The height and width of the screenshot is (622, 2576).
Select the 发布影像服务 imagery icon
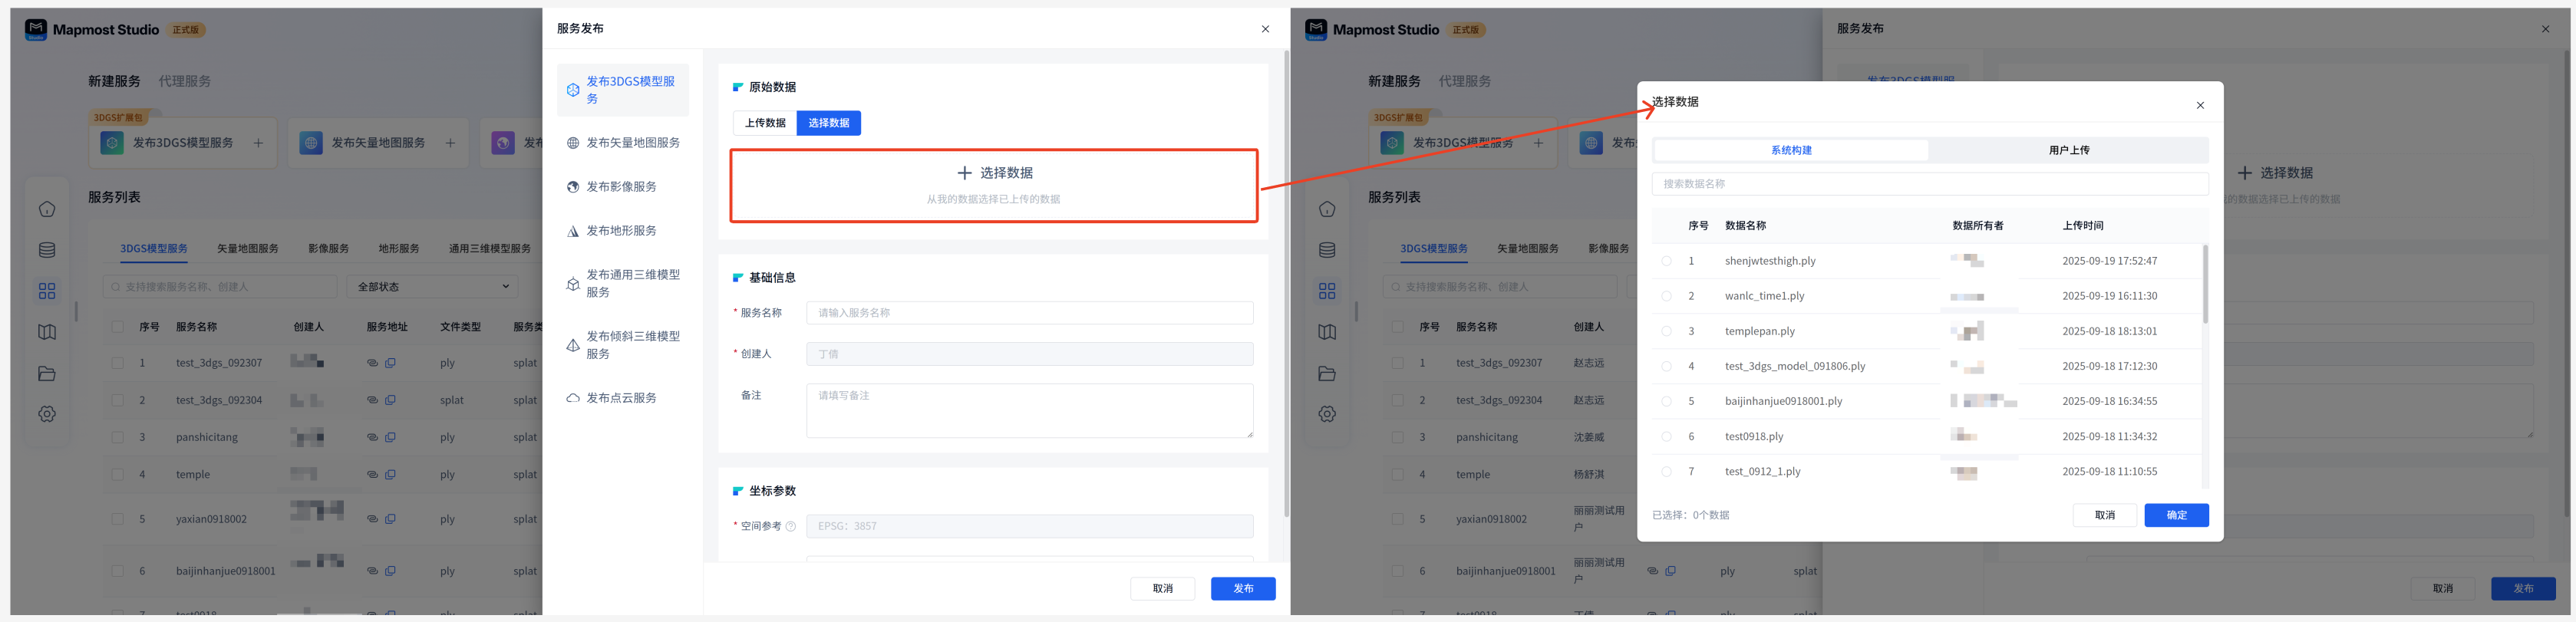point(573,187)
